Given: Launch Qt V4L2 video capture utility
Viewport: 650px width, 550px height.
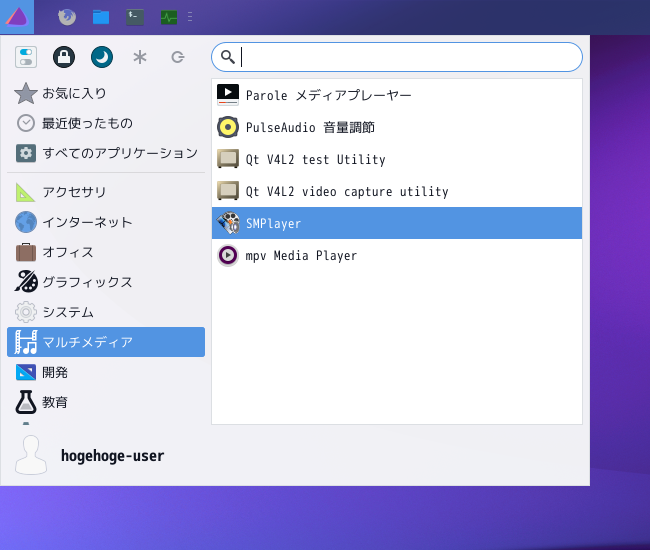Looking at the screenshot, I should coord(397,191).
